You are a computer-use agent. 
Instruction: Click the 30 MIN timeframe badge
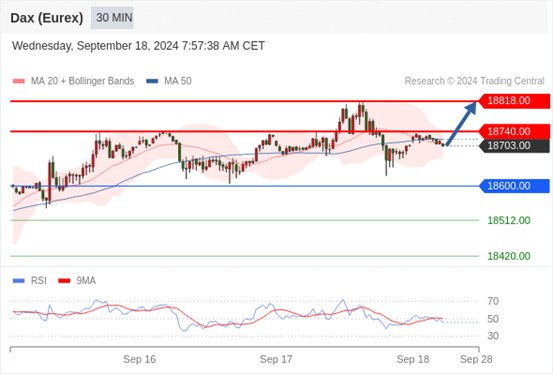coord(112,18)
